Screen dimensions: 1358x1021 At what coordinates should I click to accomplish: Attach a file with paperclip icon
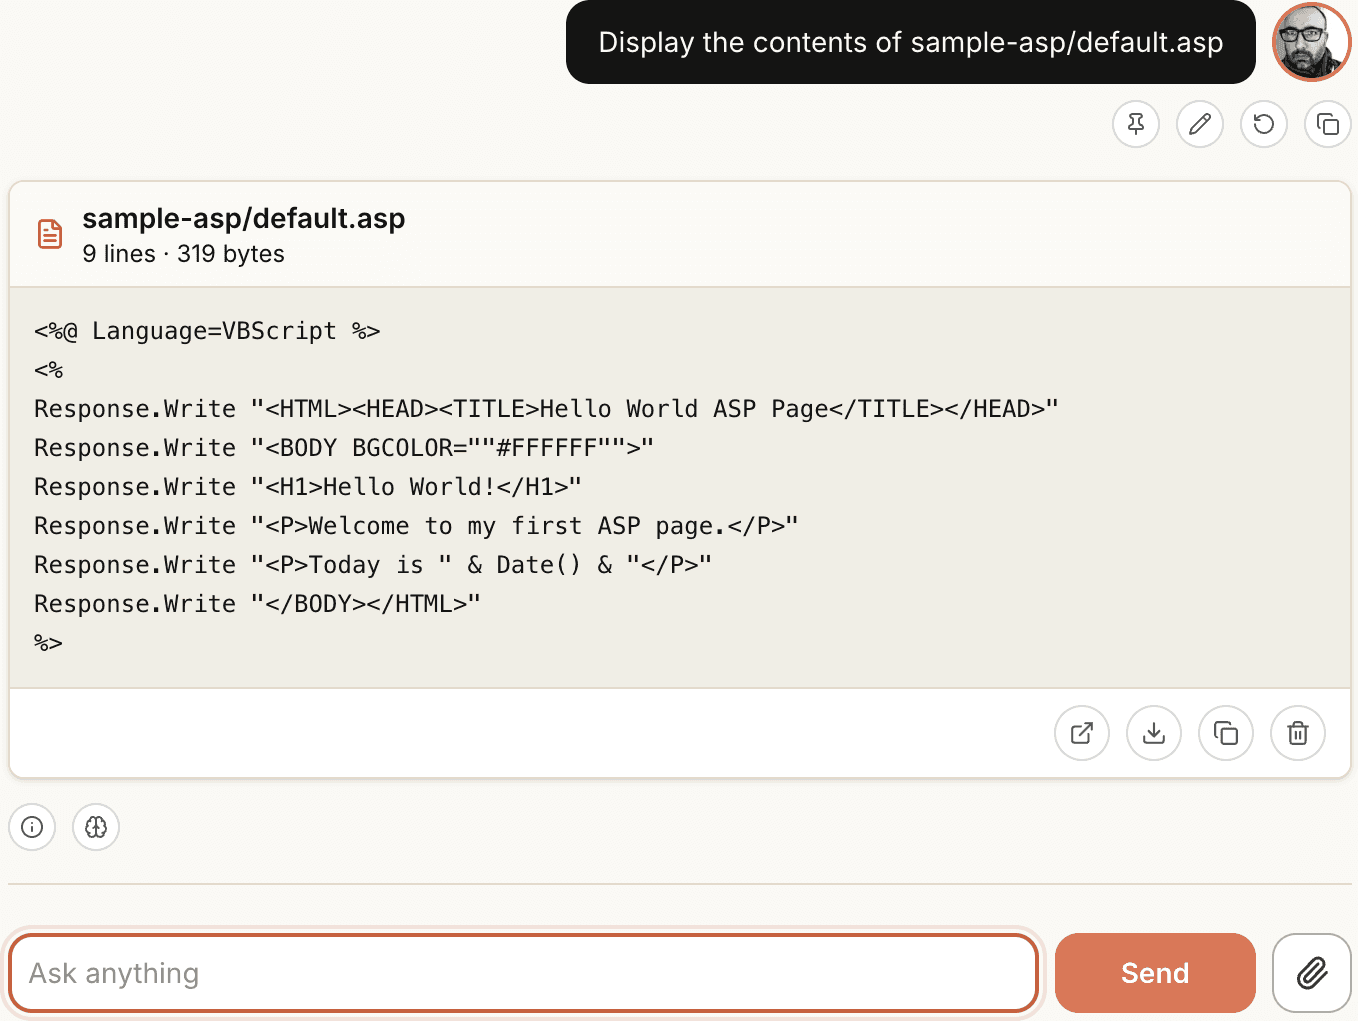pyautogui.click(x=1312, y=973)
